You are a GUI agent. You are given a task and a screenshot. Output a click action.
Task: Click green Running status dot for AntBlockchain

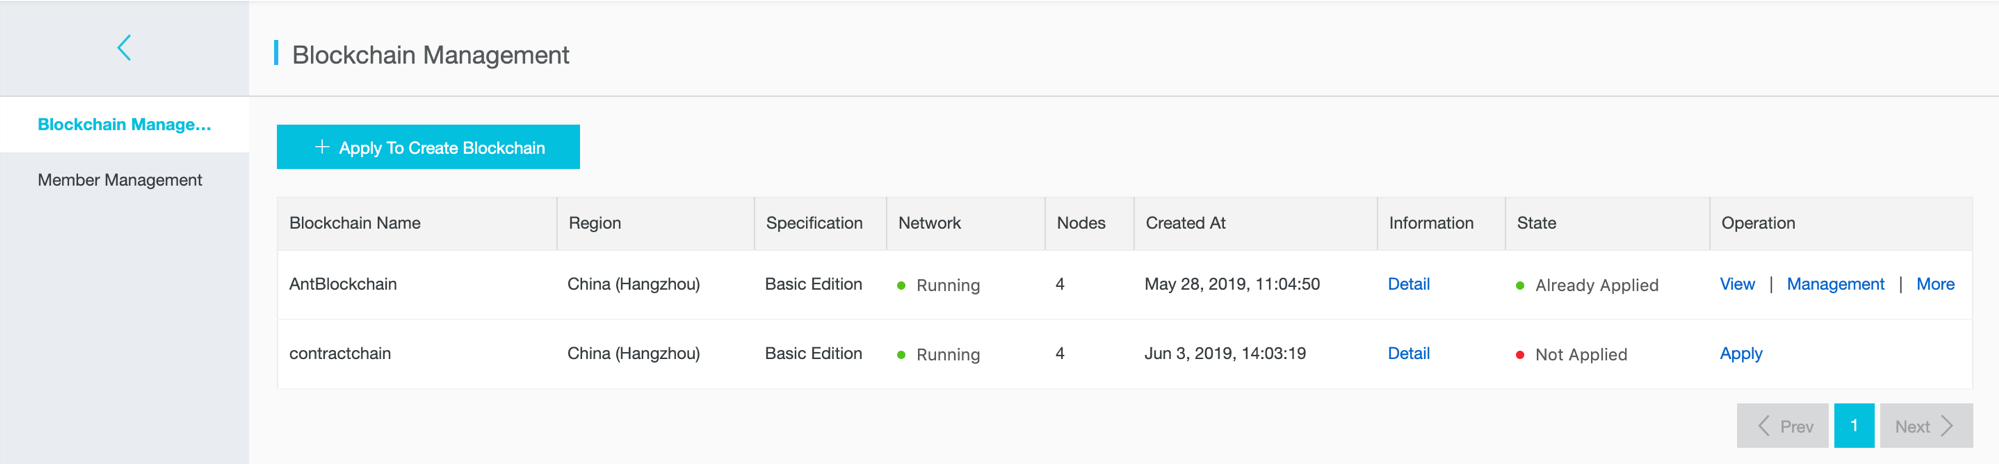[901, 286]
